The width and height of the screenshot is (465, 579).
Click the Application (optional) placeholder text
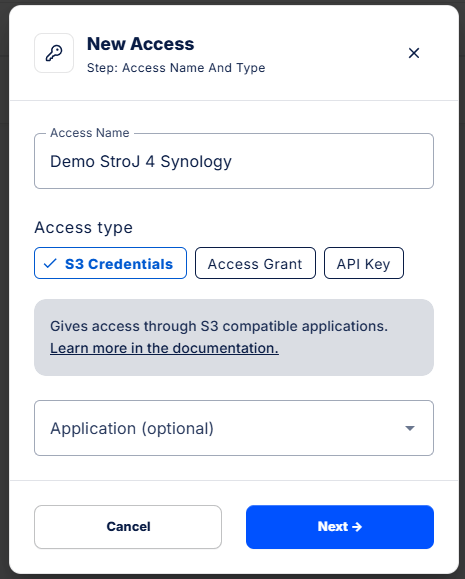tap(132, 428)
